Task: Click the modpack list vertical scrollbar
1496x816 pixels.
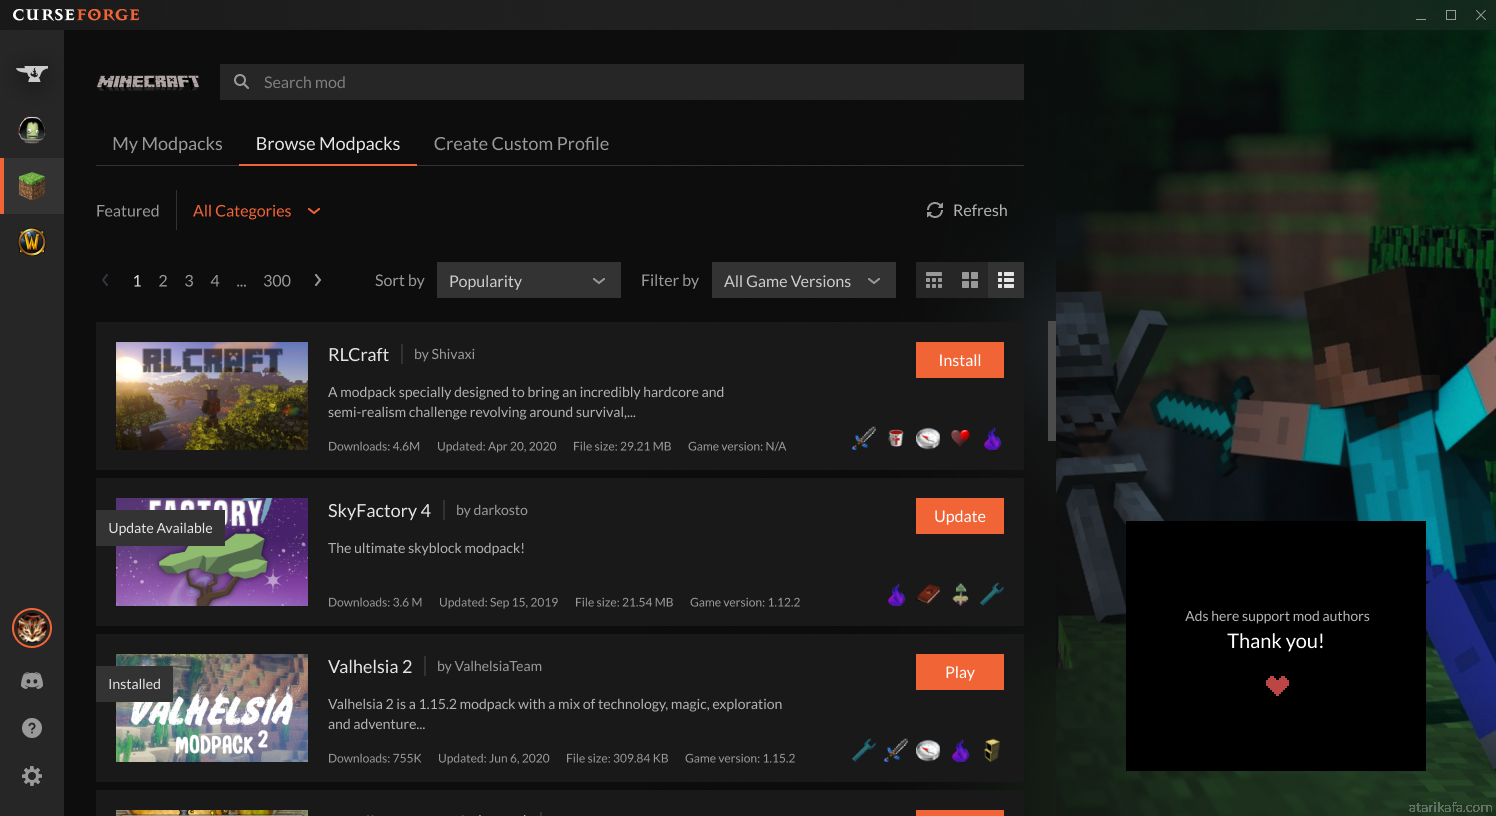Action: pos(1051,381)
